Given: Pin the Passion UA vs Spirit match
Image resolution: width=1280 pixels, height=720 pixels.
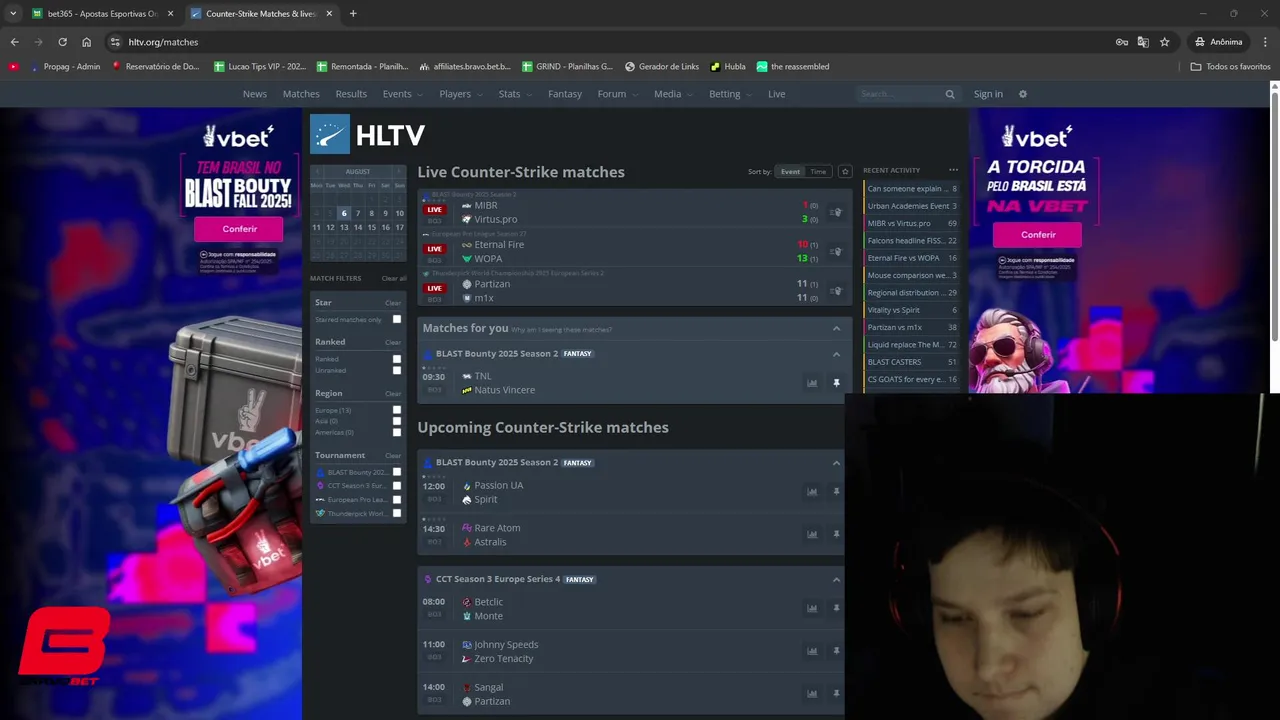Looking at the screenshot, I should click(836, 492).
